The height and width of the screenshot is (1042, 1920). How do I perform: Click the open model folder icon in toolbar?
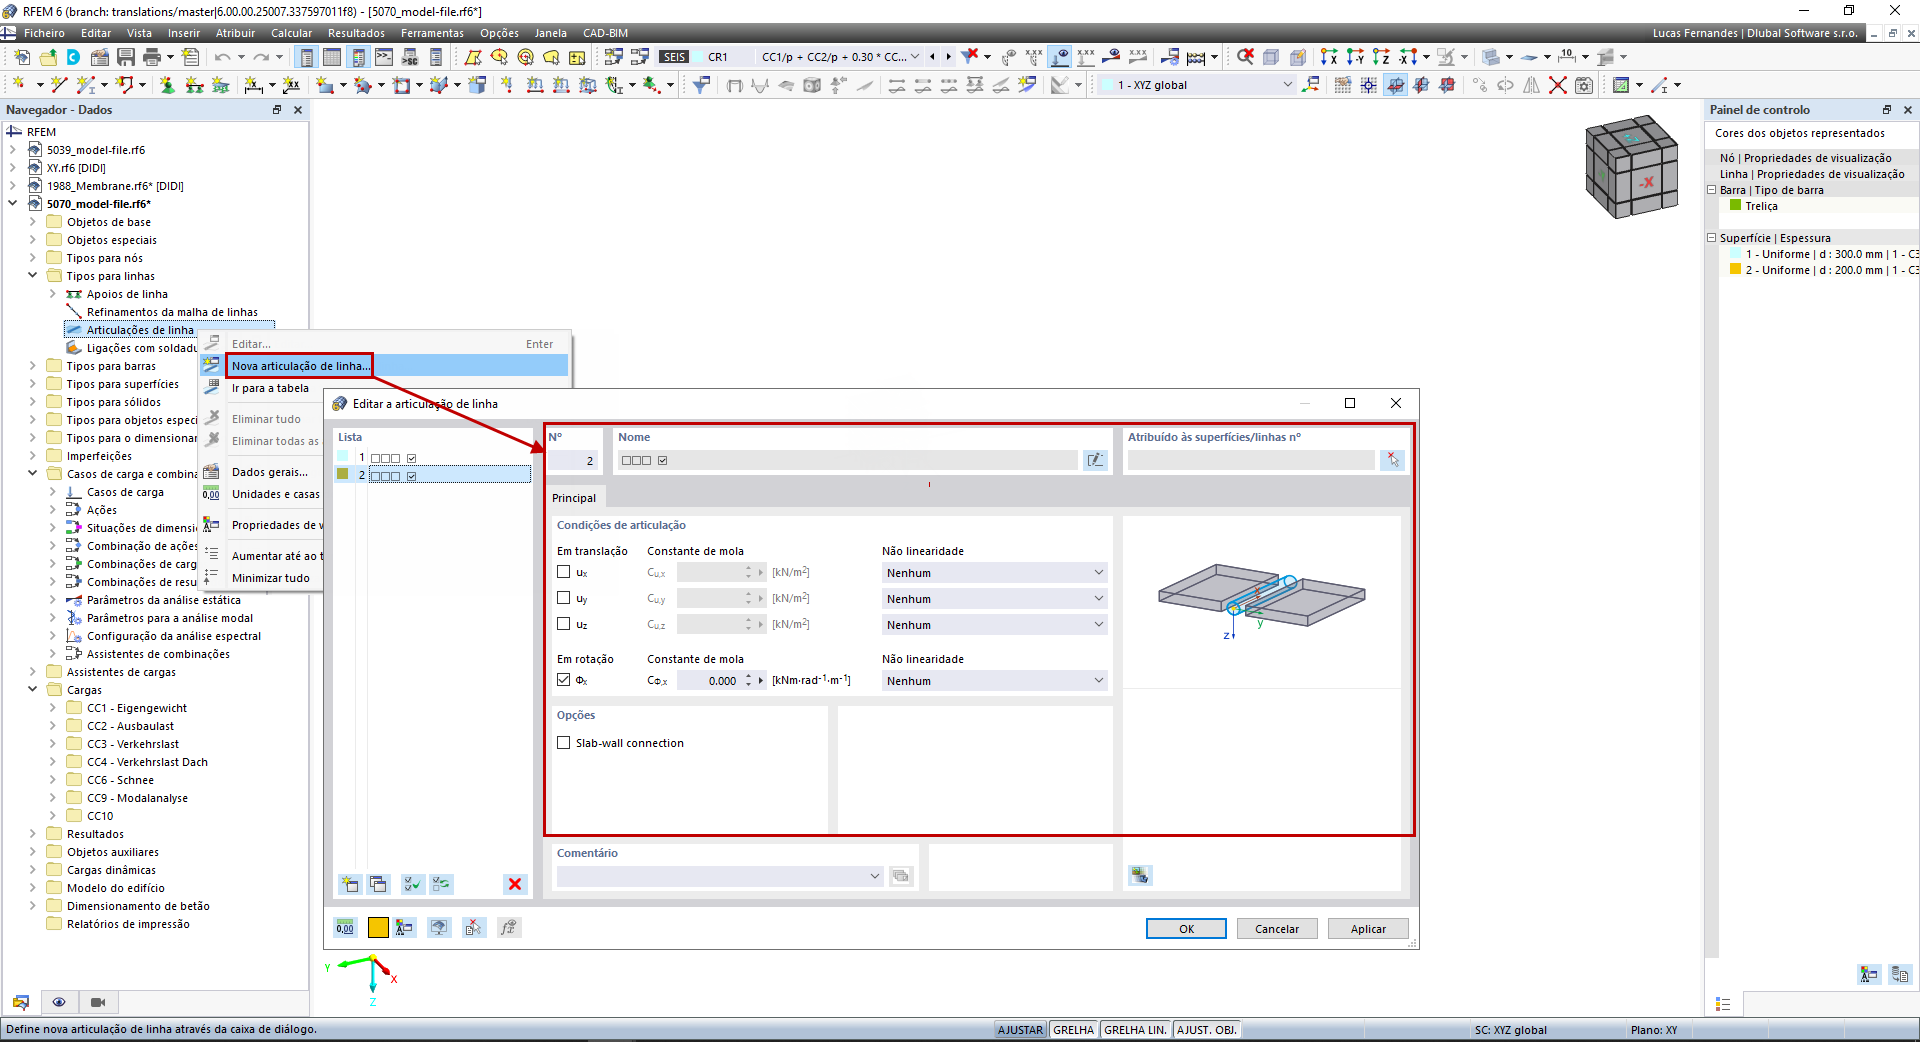click(48, 57)
